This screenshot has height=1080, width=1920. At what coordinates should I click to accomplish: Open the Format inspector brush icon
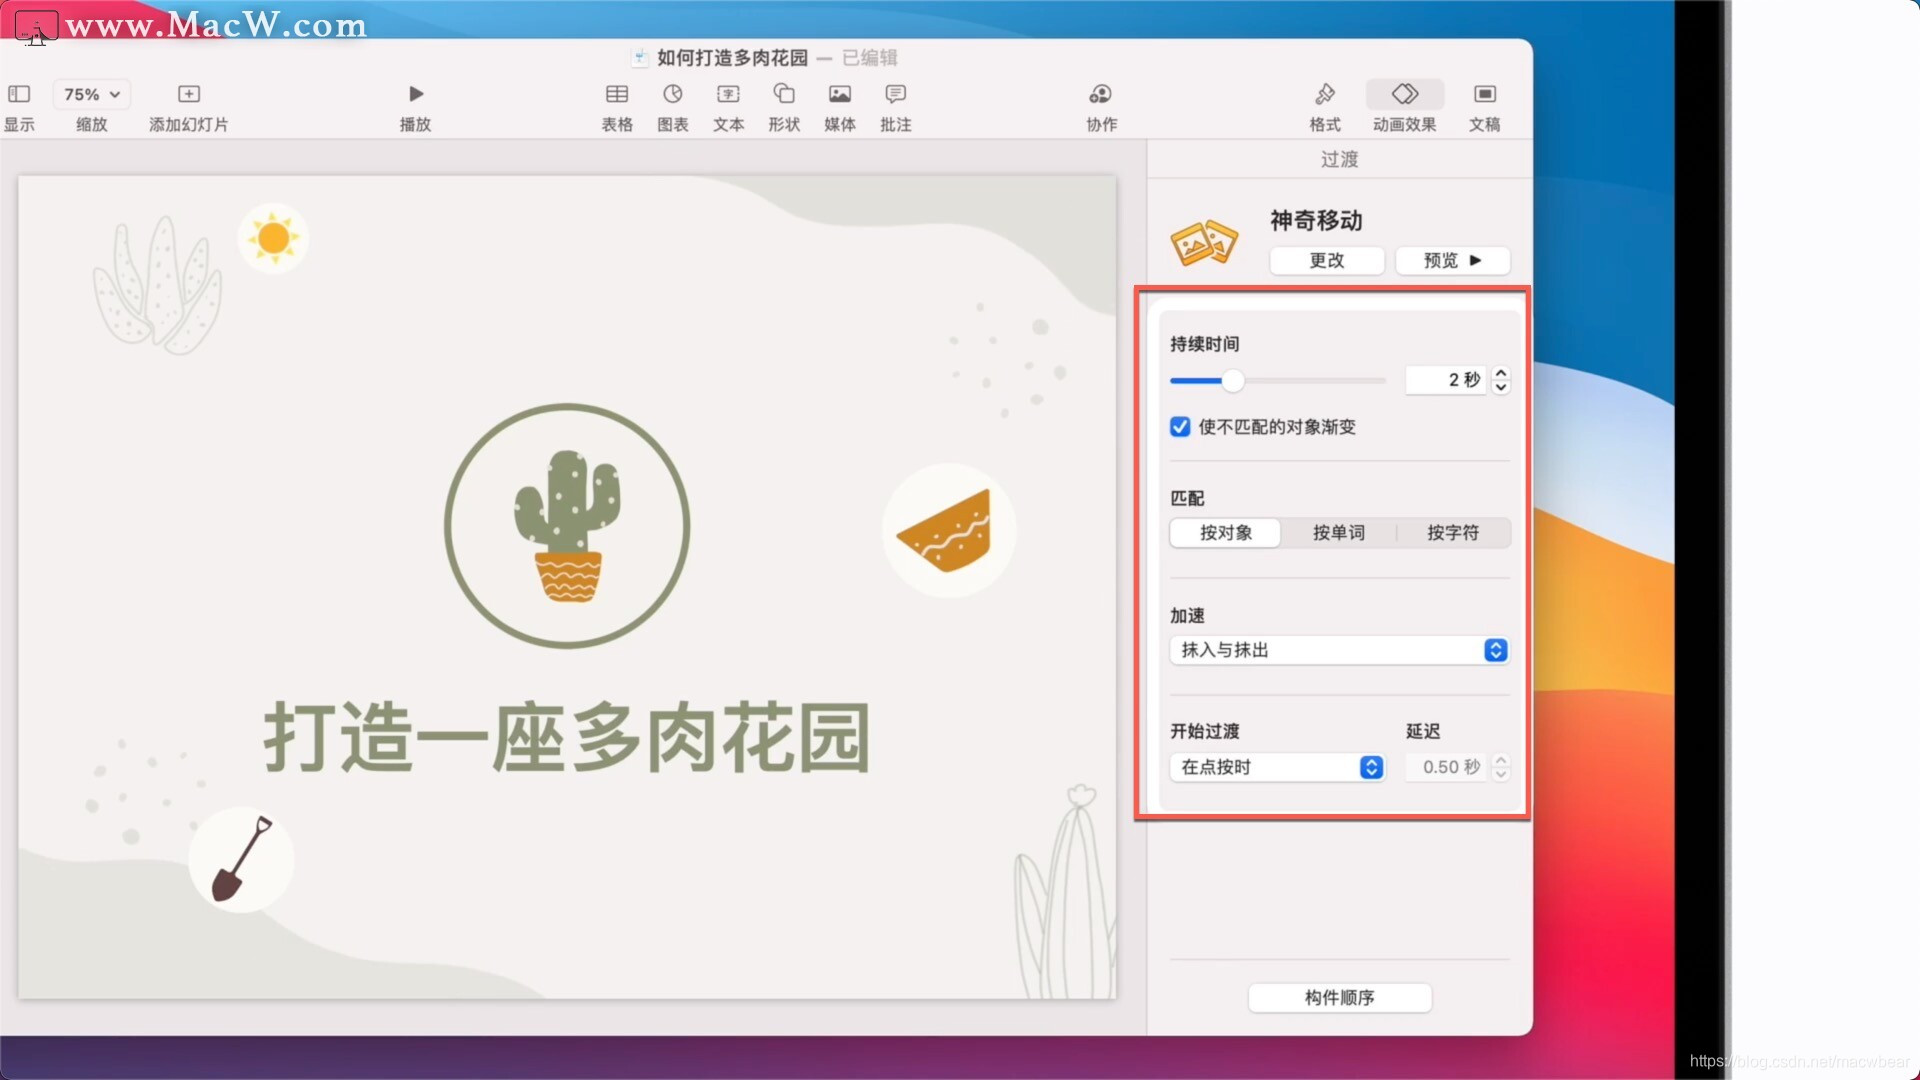pyautogui.click(x=1325, y=94)
